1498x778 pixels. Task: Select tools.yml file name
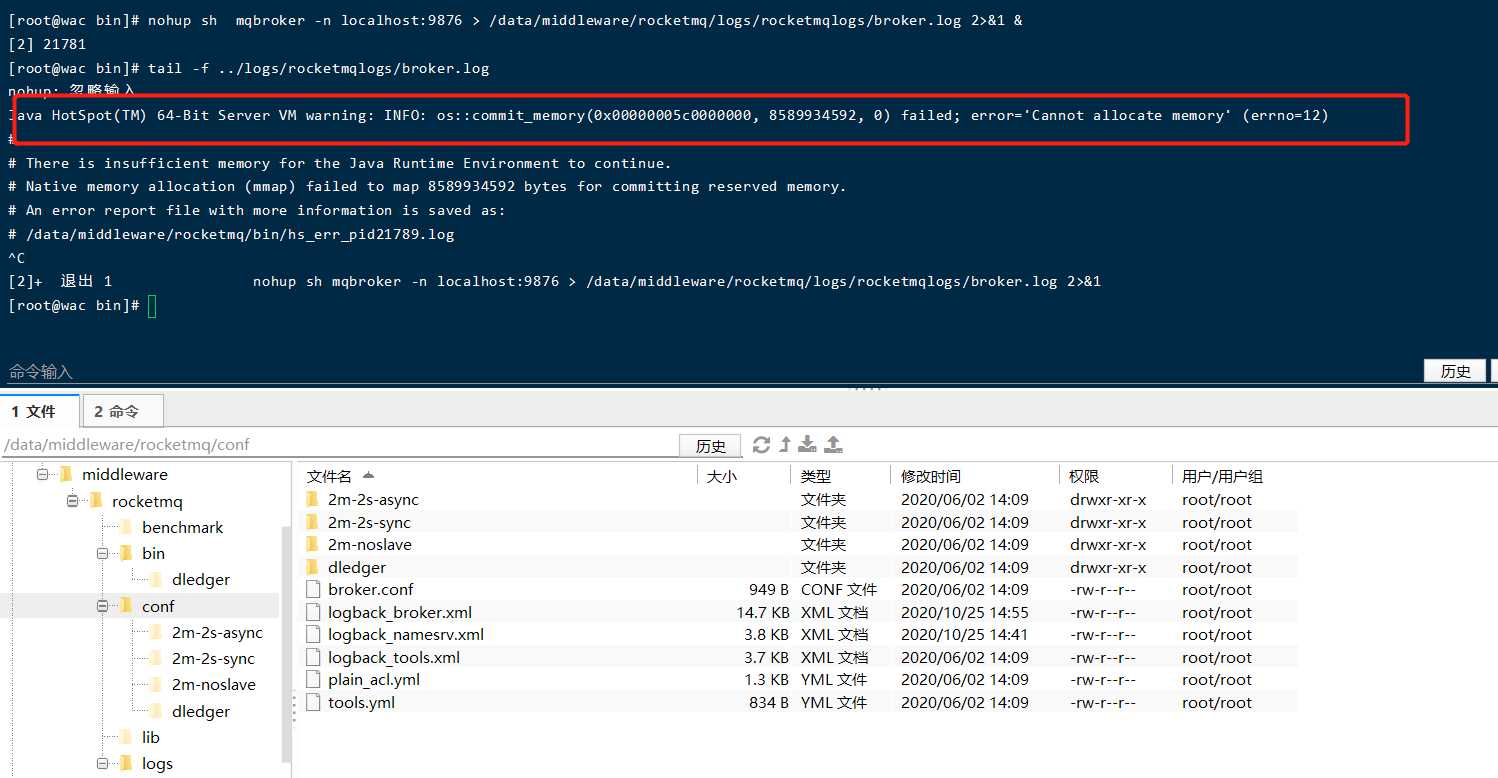(x=361, y=702)
